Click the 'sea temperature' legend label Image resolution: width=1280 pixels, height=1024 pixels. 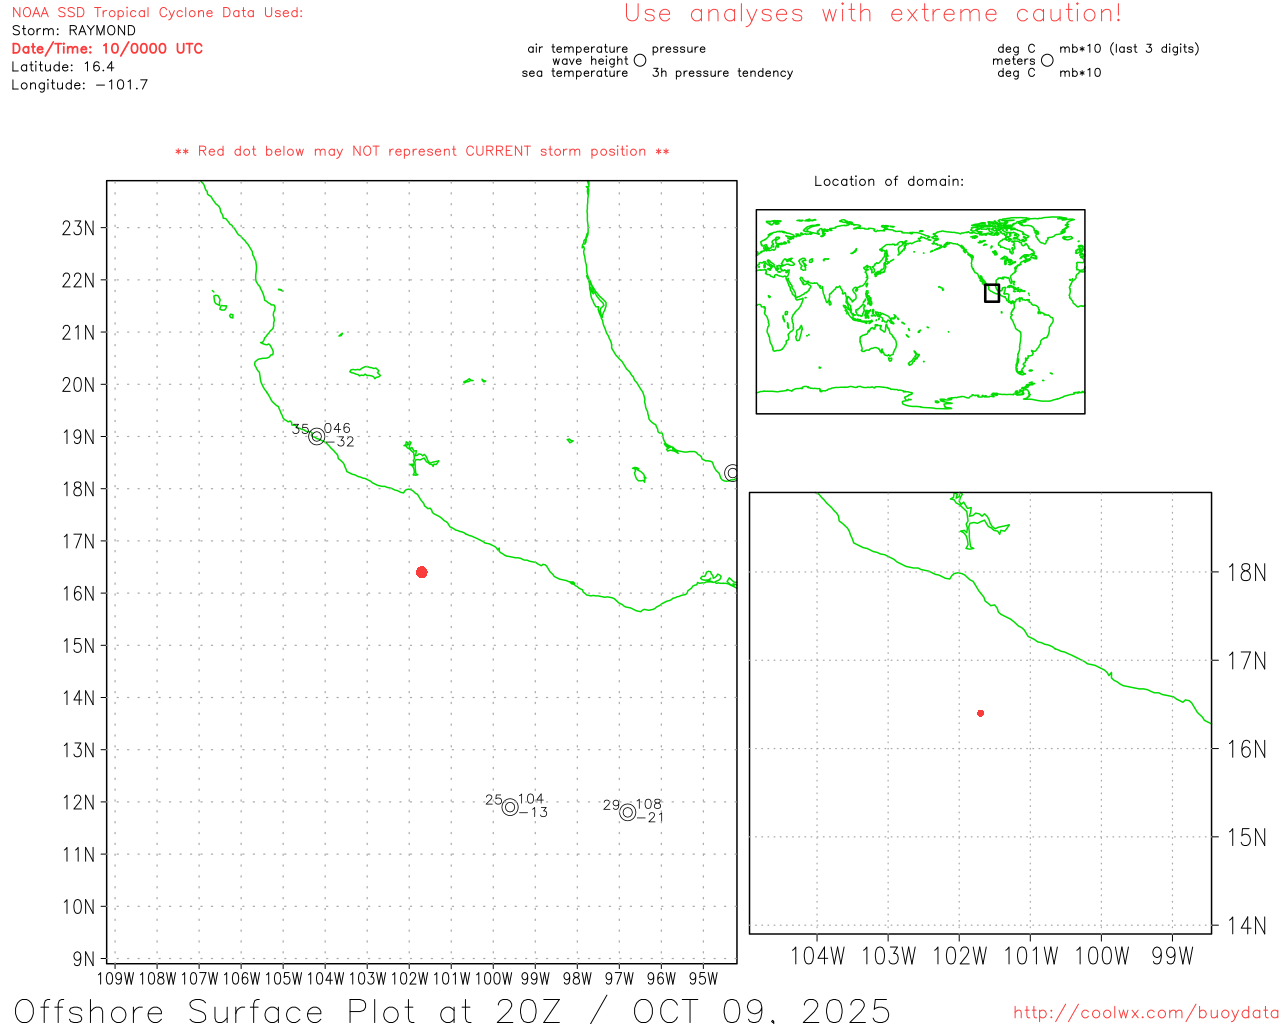[x=575, y=73]
